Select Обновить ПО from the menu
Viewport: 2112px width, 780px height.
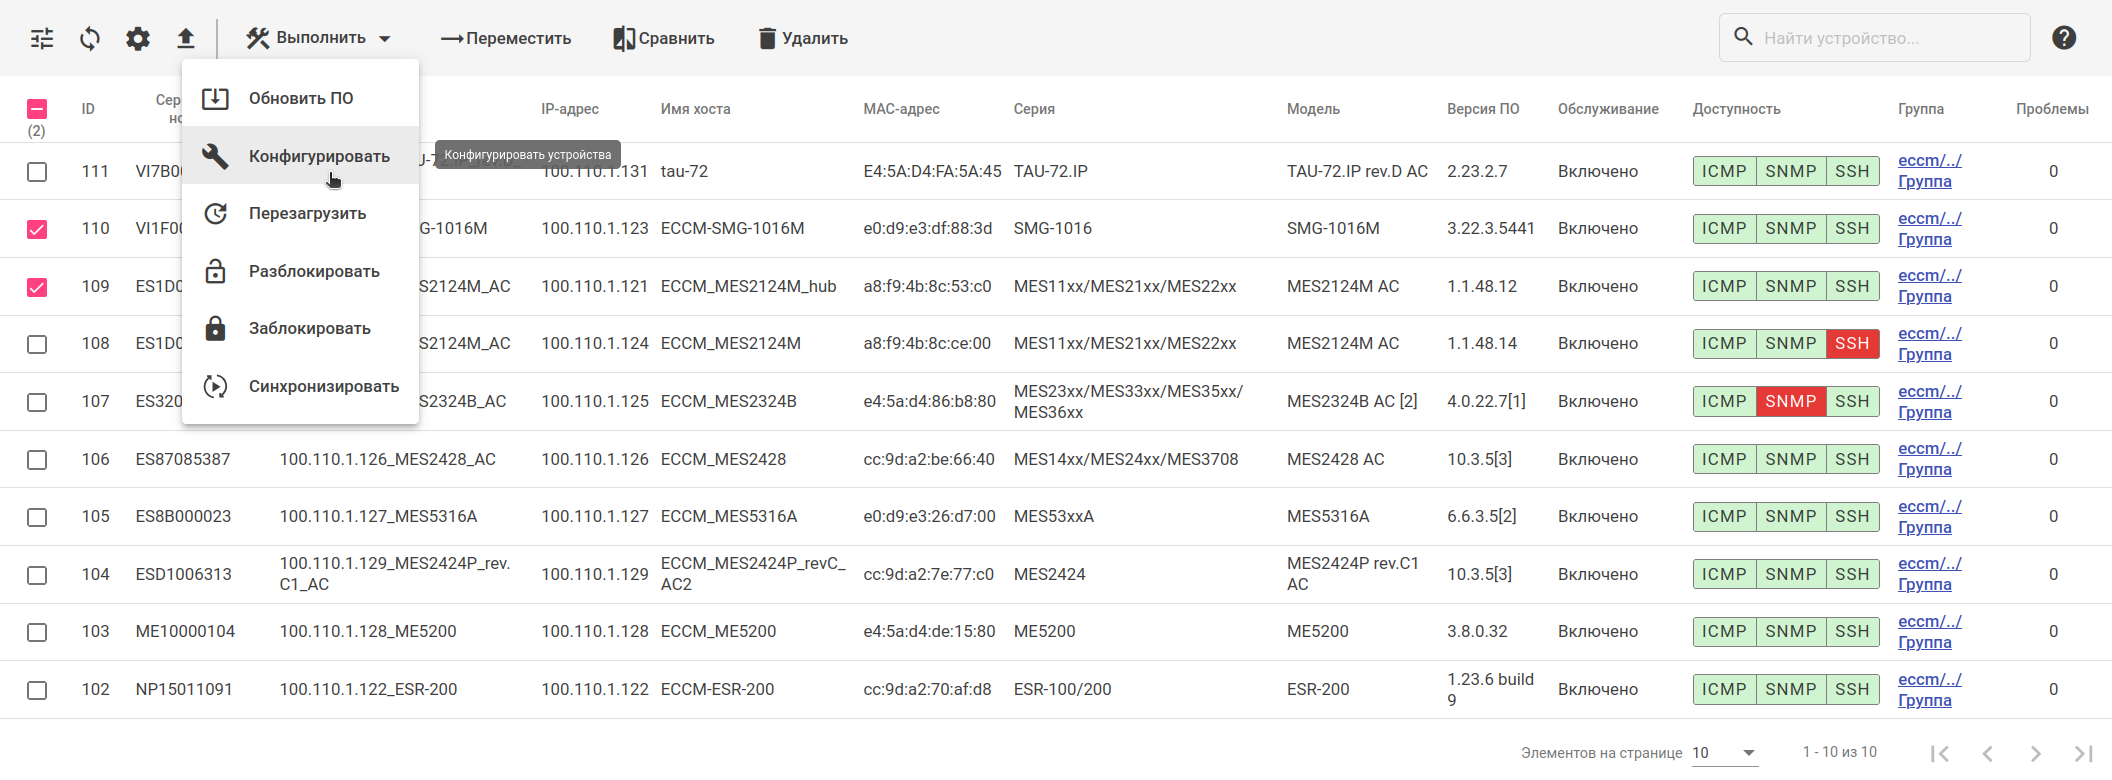click(300, 99)
